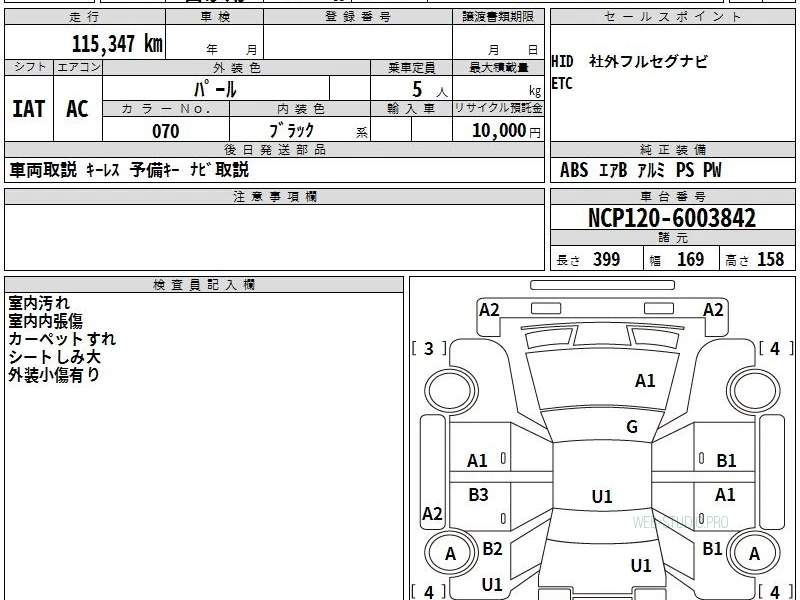Click the AC air conditioner value
This screenshot has width=800, height=600.
(x=77, y=109)
